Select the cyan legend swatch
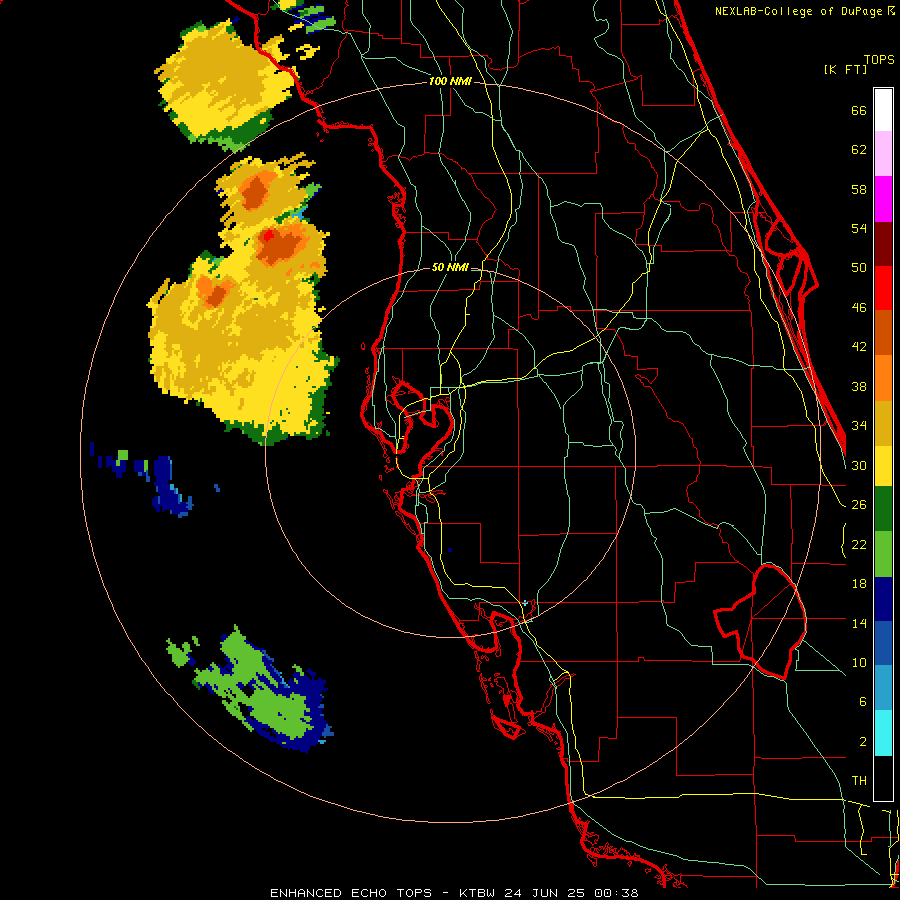900x900 pixels. [883, 733]
